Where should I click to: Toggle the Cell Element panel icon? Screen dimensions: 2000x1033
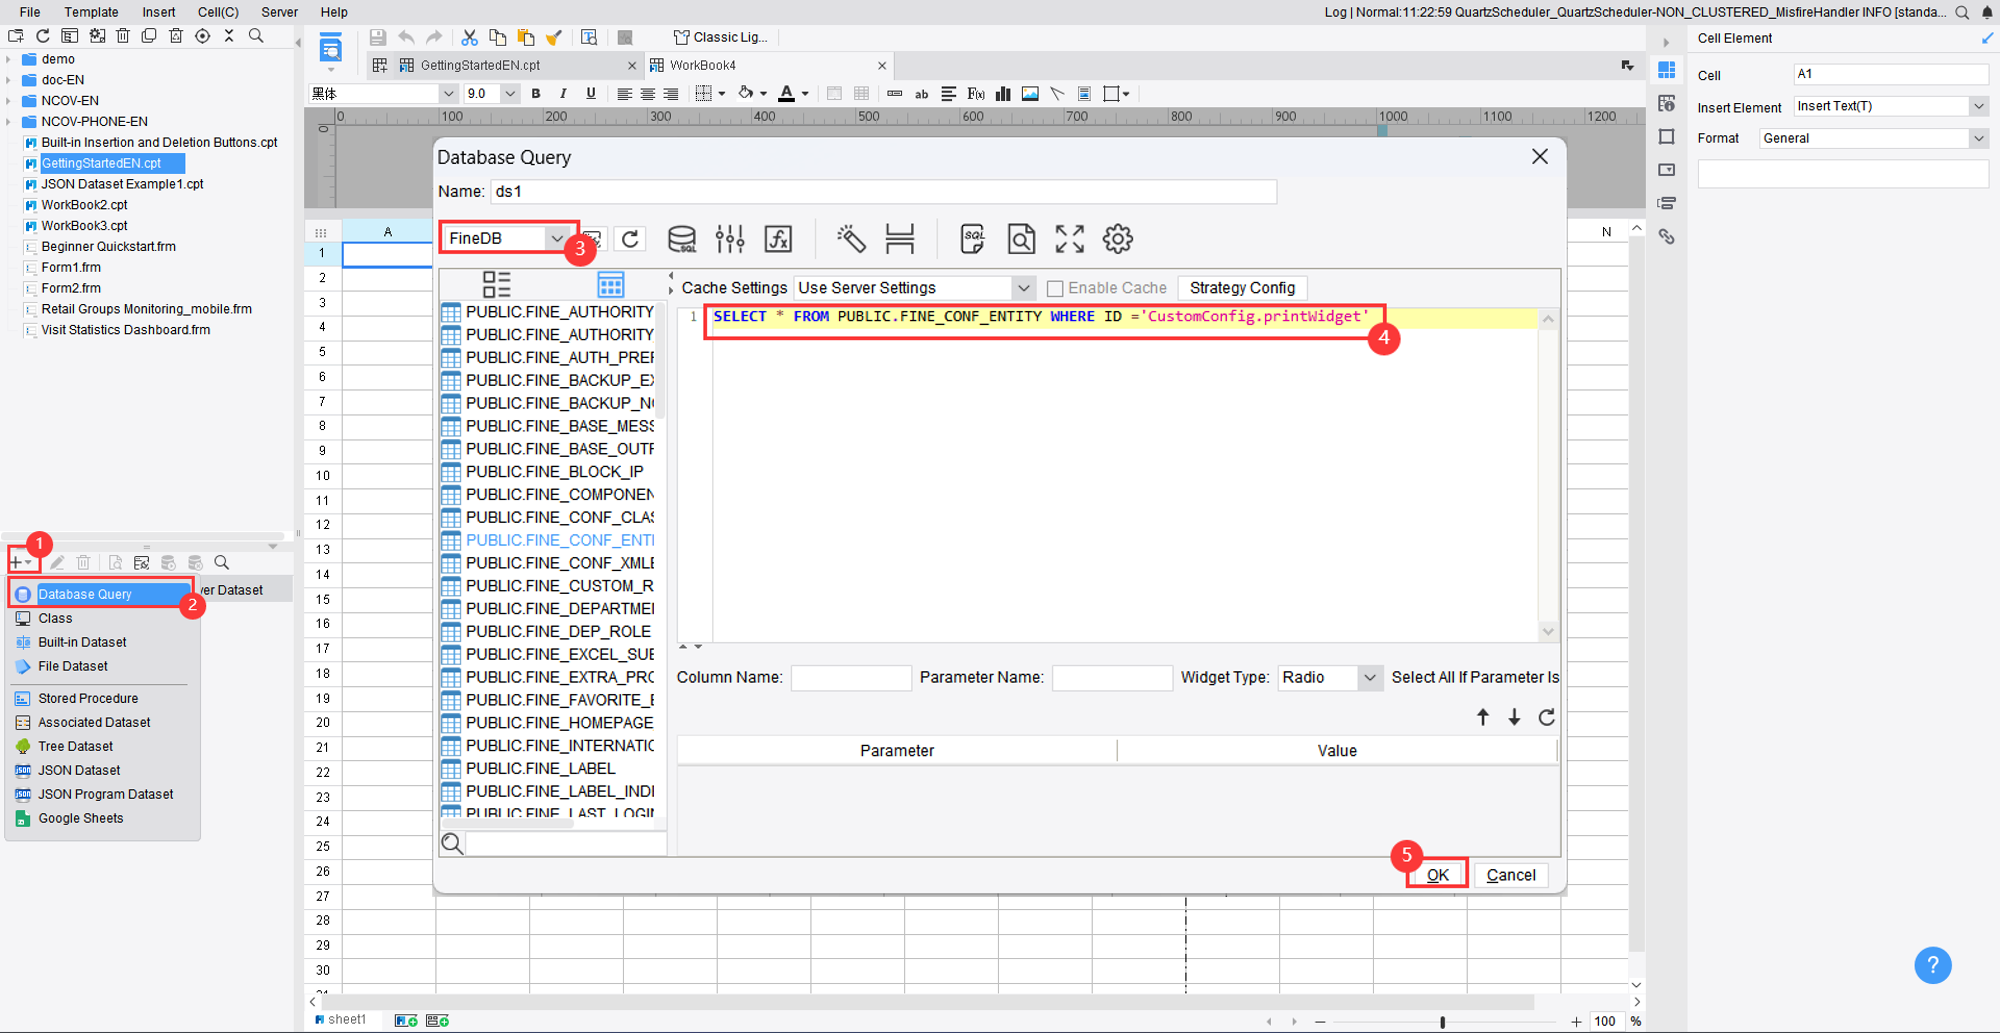coord(1667,69)
